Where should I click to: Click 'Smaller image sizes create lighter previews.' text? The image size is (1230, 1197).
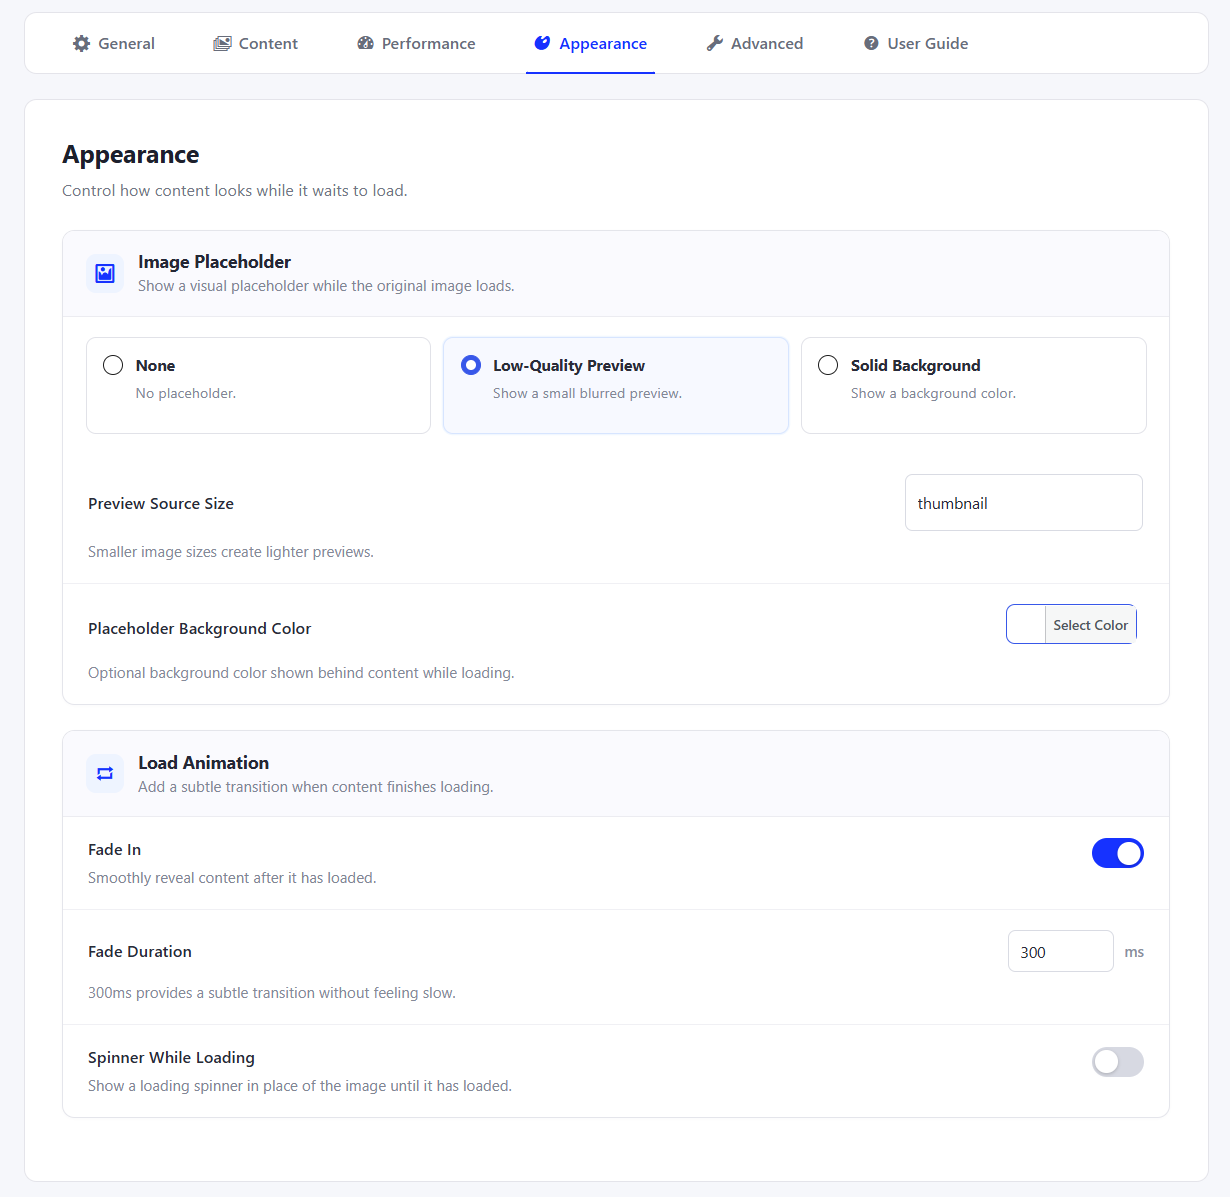[x=231, y=552]
